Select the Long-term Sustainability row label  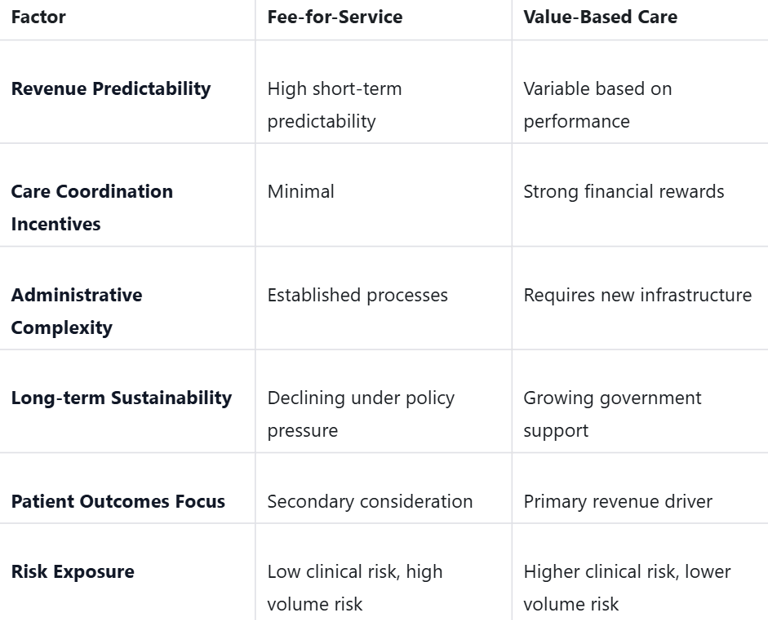(x=121, y=398)
